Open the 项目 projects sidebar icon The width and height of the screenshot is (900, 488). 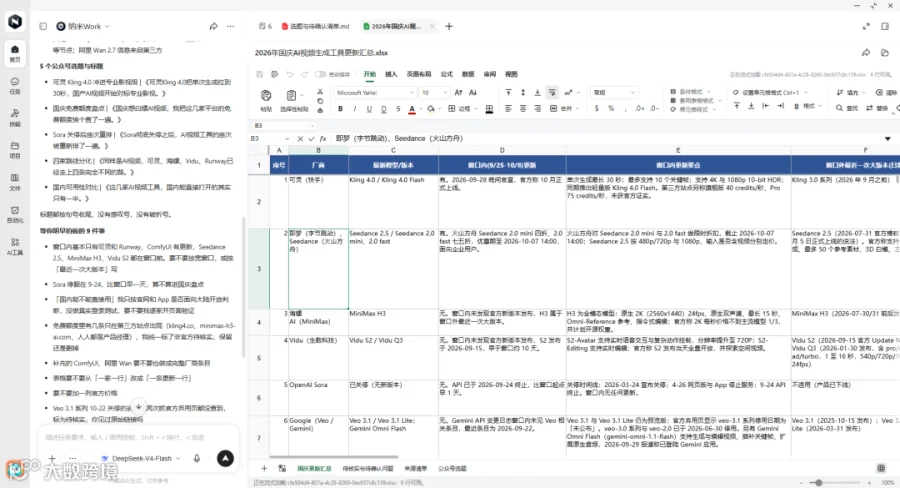coord(15,150)
